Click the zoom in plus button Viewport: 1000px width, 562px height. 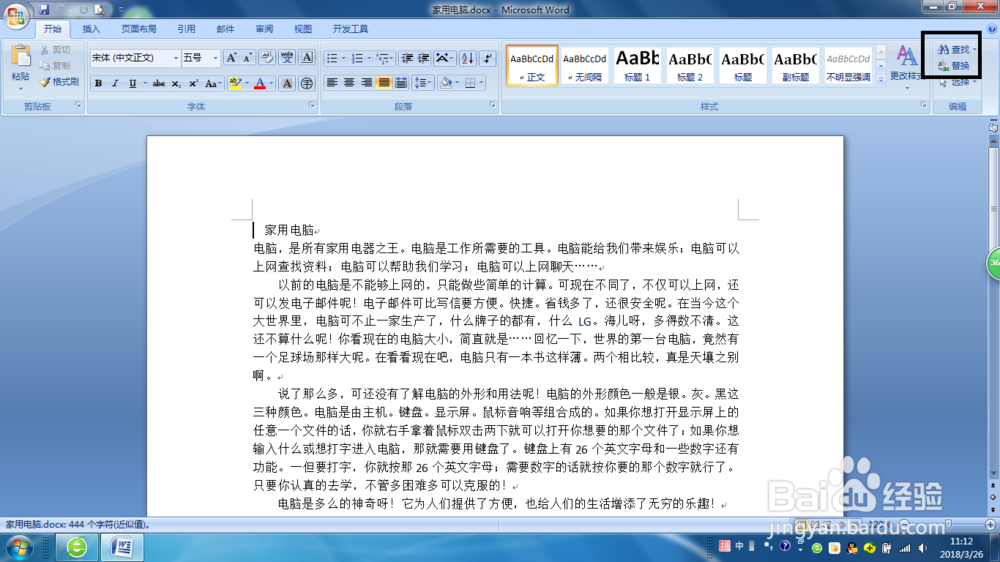click(x=990, y=524)
